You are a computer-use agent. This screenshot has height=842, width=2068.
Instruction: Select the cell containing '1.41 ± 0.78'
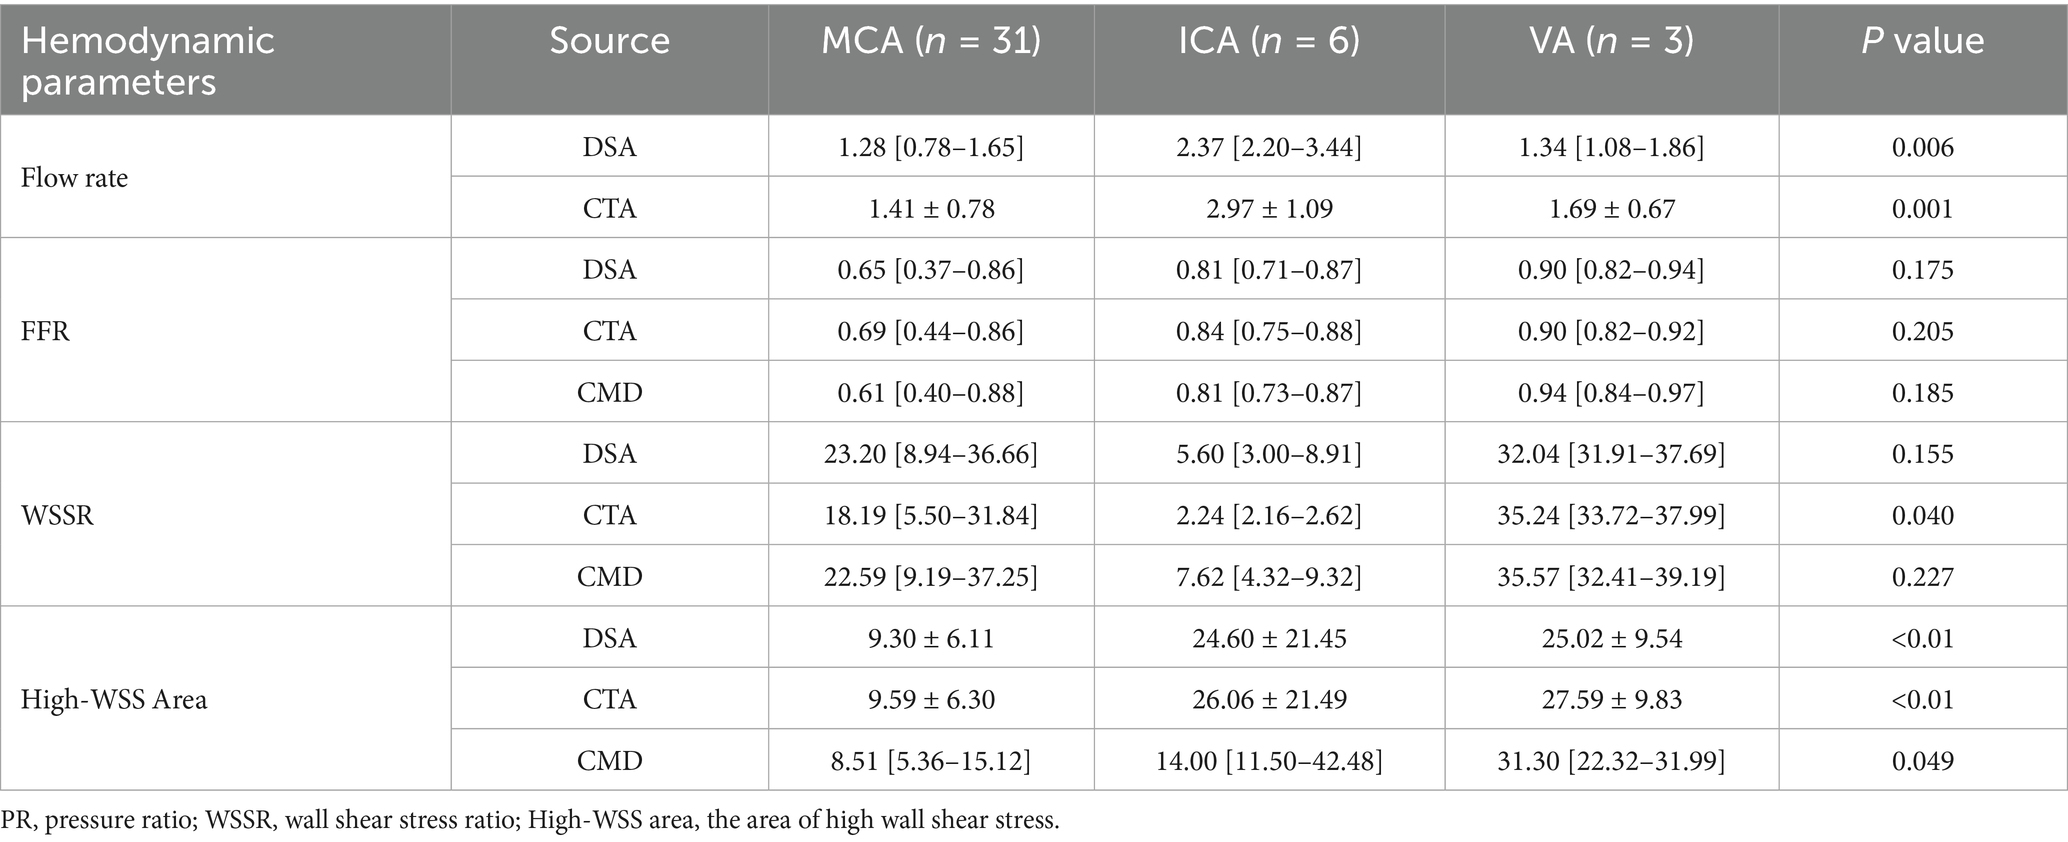[930, 209]
